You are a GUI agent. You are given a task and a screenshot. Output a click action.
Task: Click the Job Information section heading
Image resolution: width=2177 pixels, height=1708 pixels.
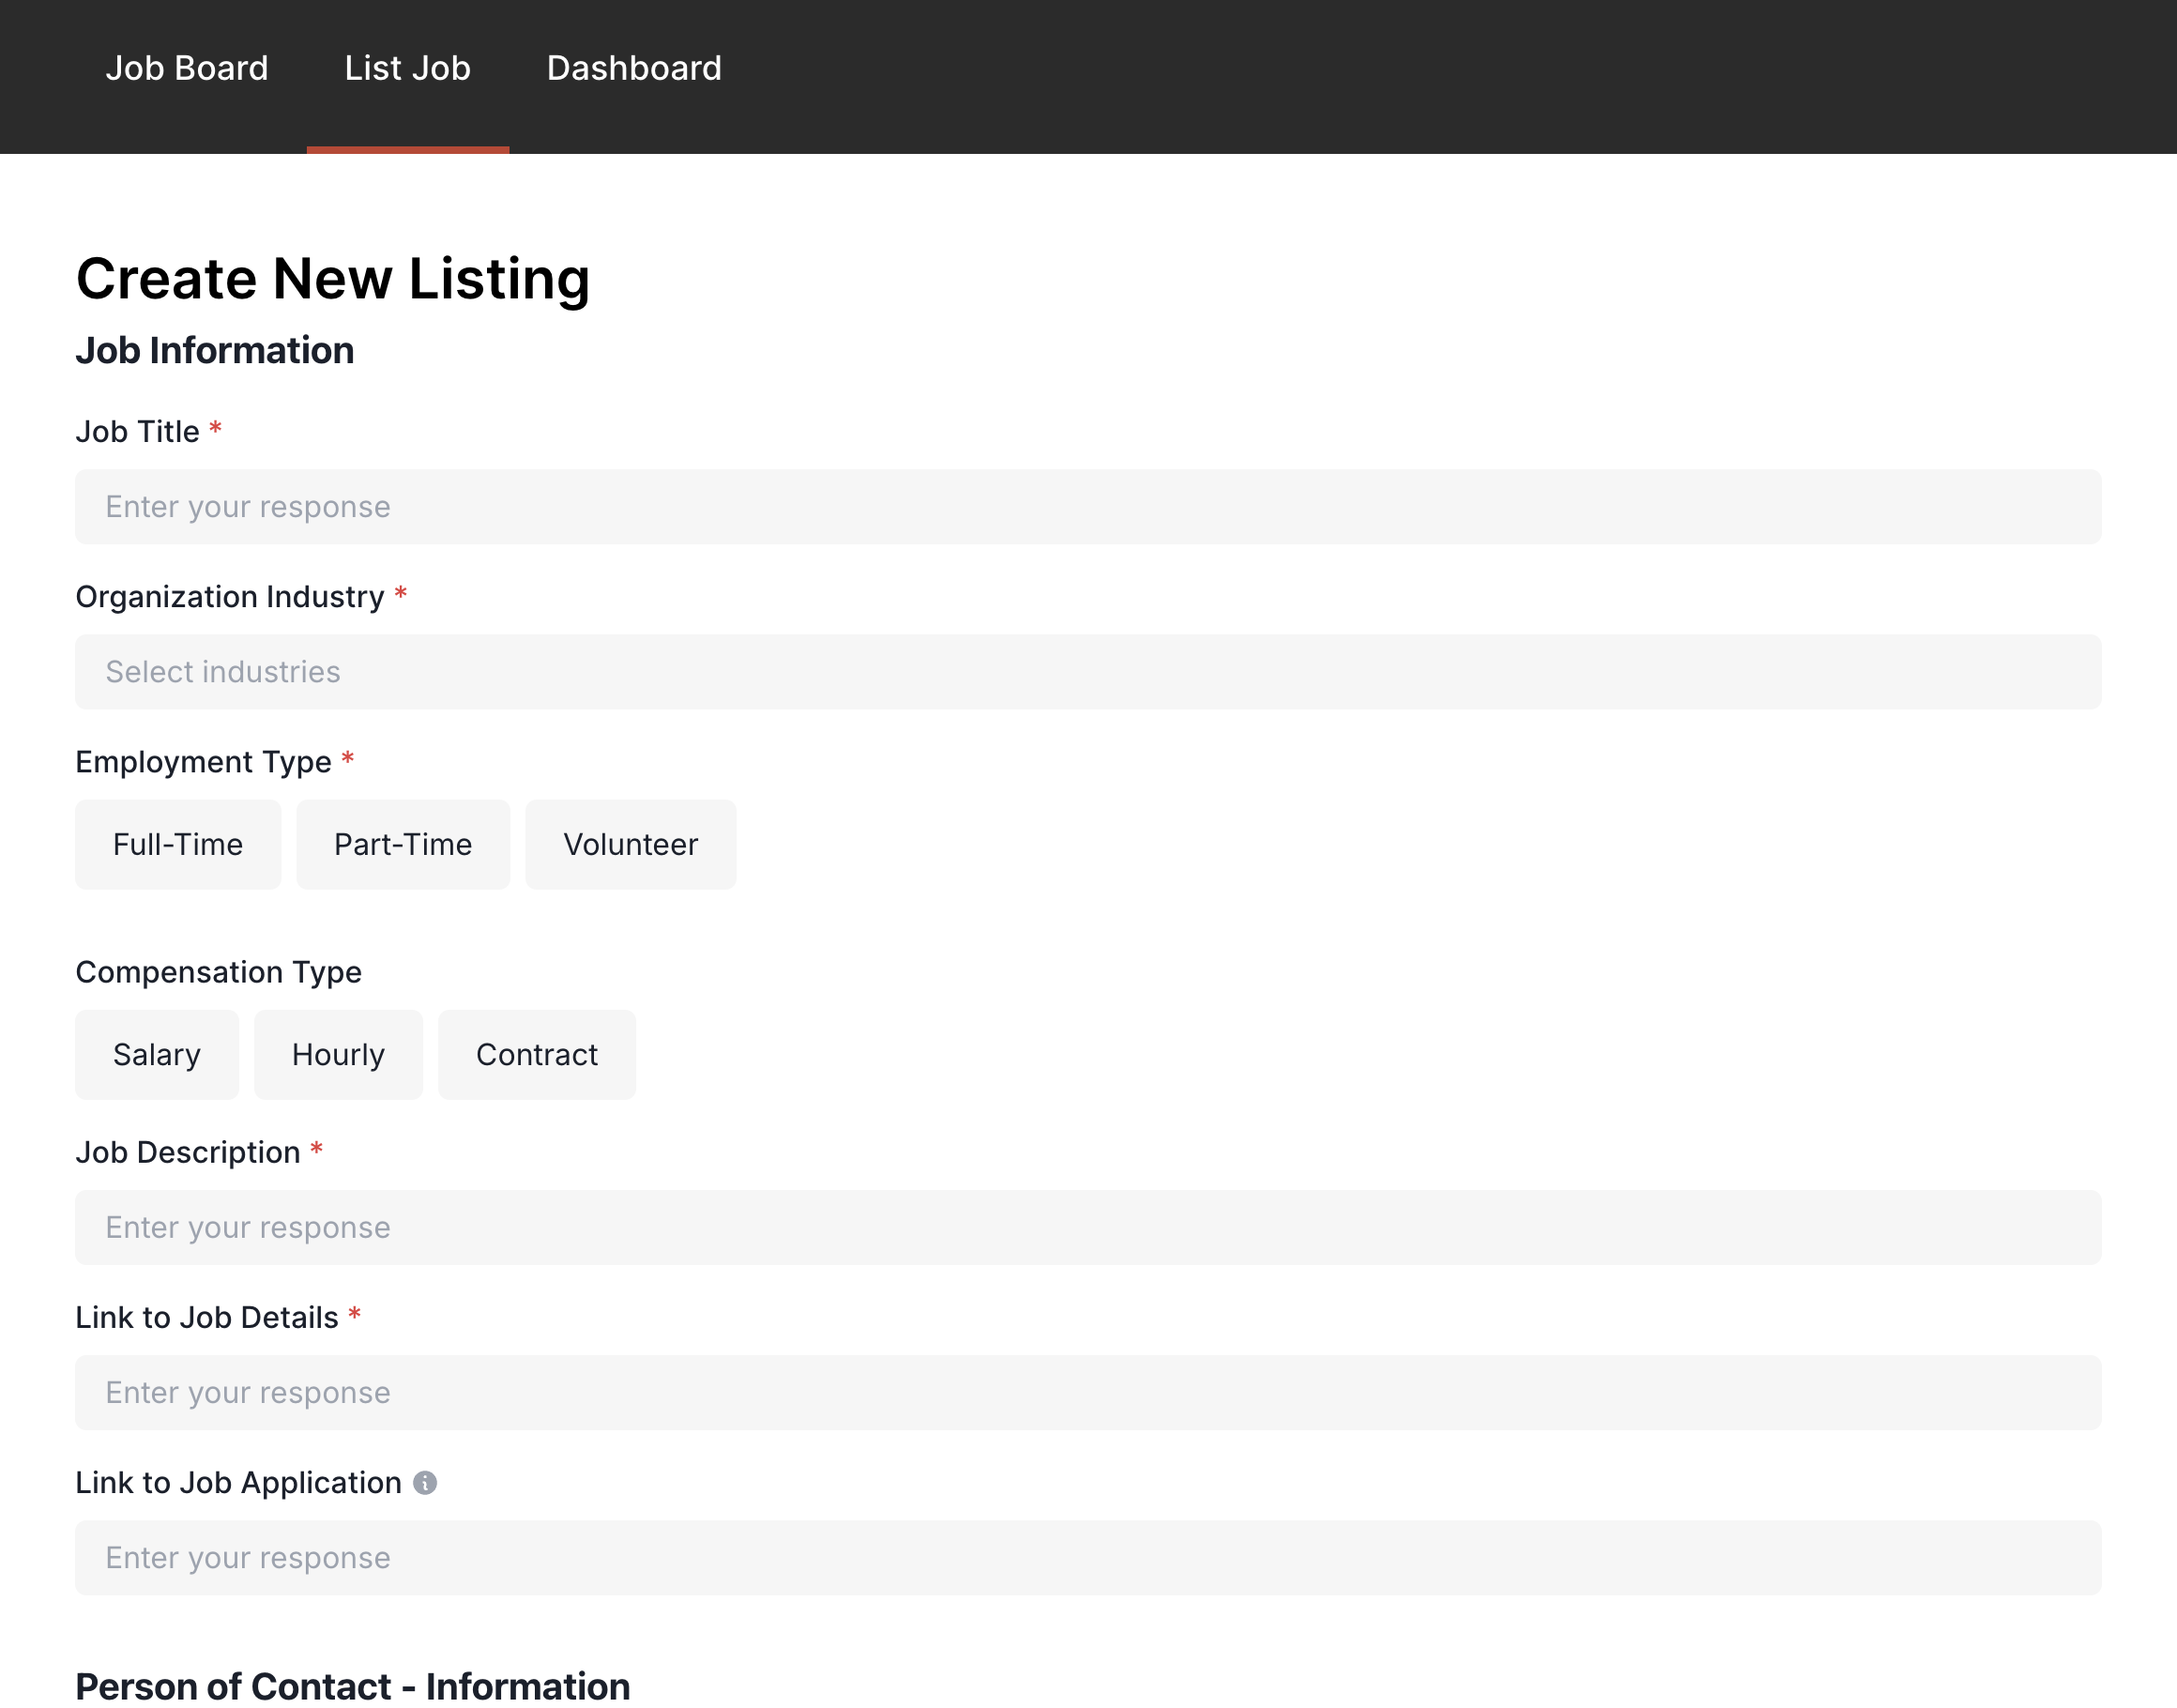coord(215,351)
